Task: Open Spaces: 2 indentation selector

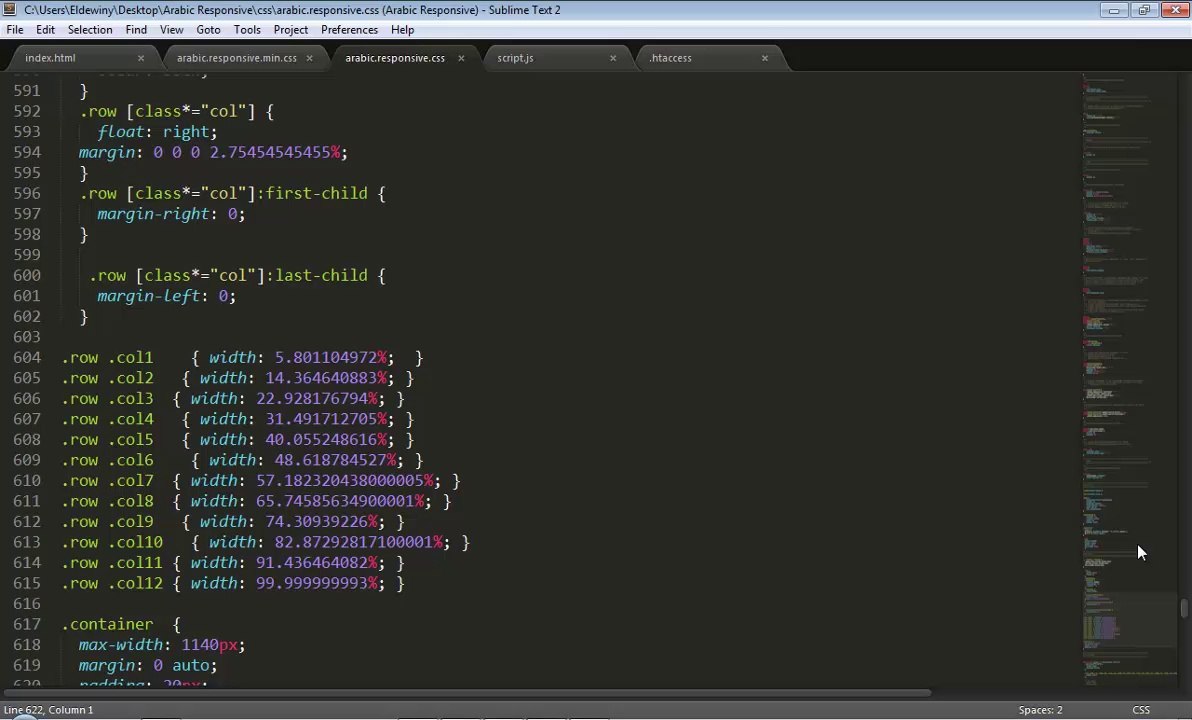Action: point(1040,709)
